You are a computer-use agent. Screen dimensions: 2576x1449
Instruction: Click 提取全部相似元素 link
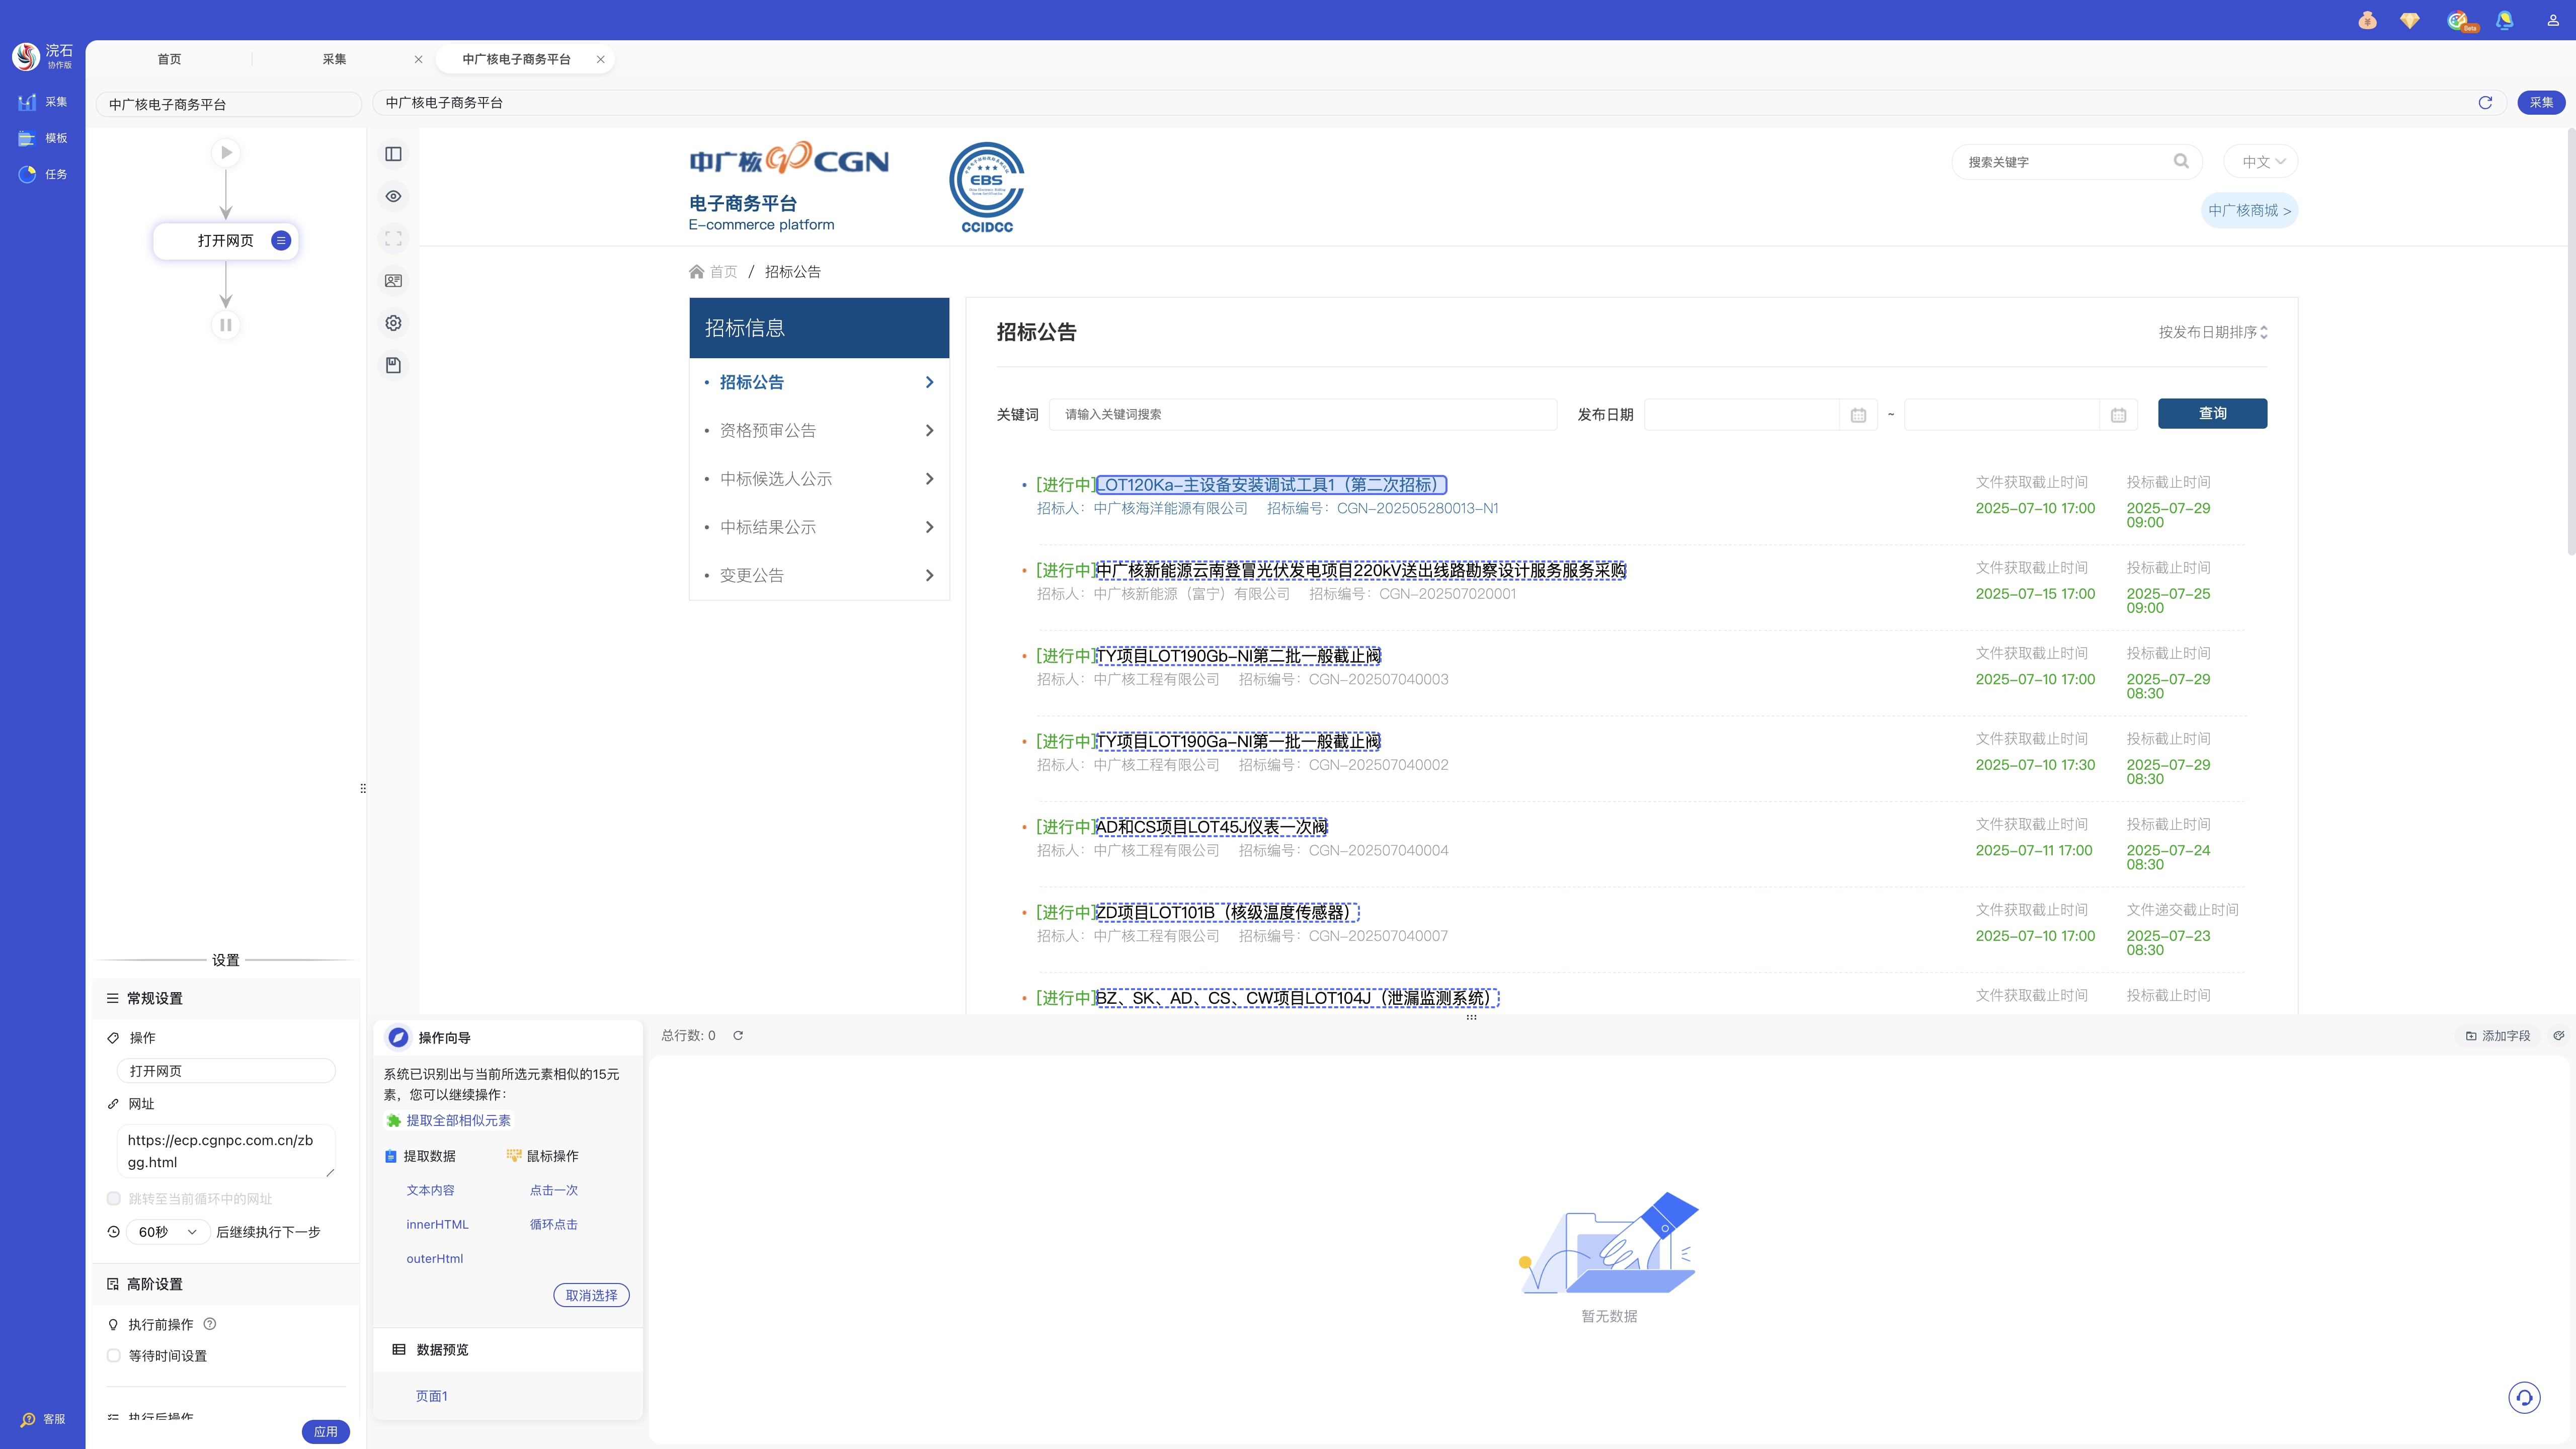point(458,1120)
